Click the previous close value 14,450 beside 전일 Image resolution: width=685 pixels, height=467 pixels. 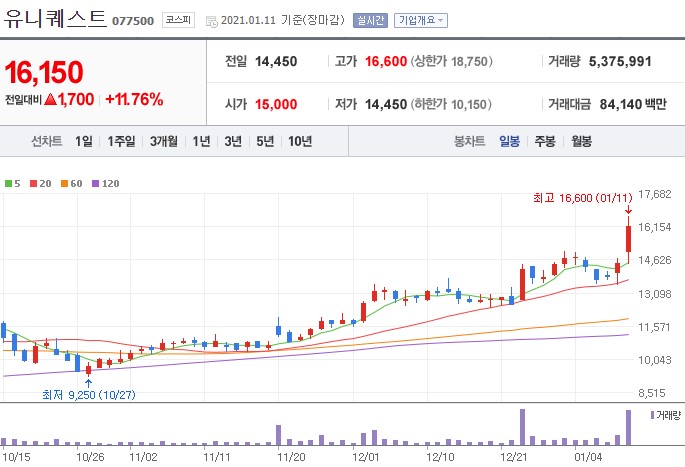[276, 62]
